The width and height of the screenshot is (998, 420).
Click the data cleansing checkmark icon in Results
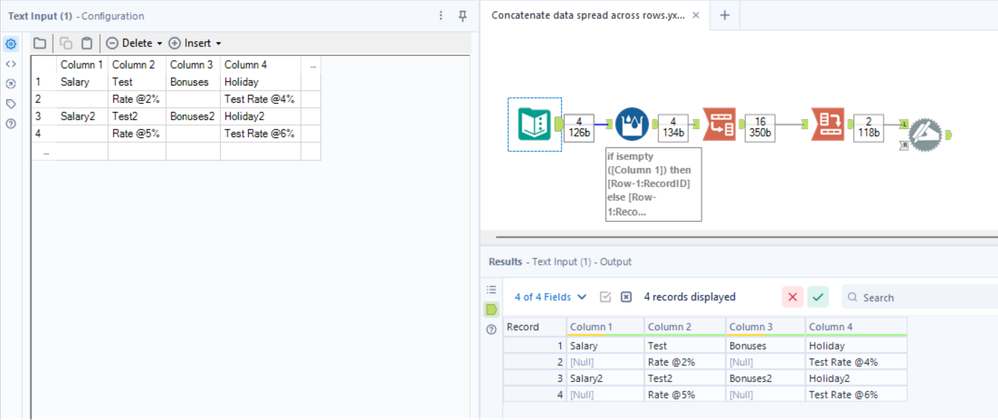click(x=606, y=297)
